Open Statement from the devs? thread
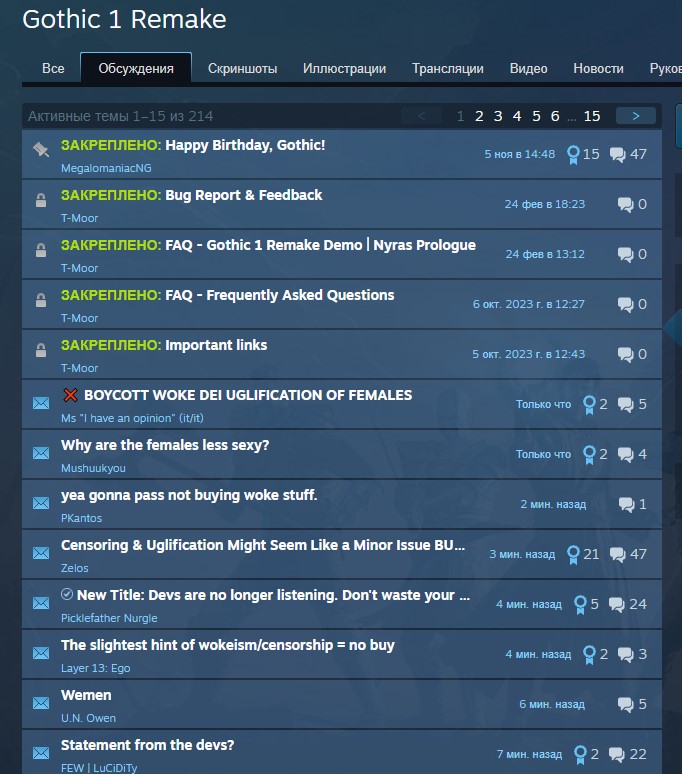 pos(147,745)
